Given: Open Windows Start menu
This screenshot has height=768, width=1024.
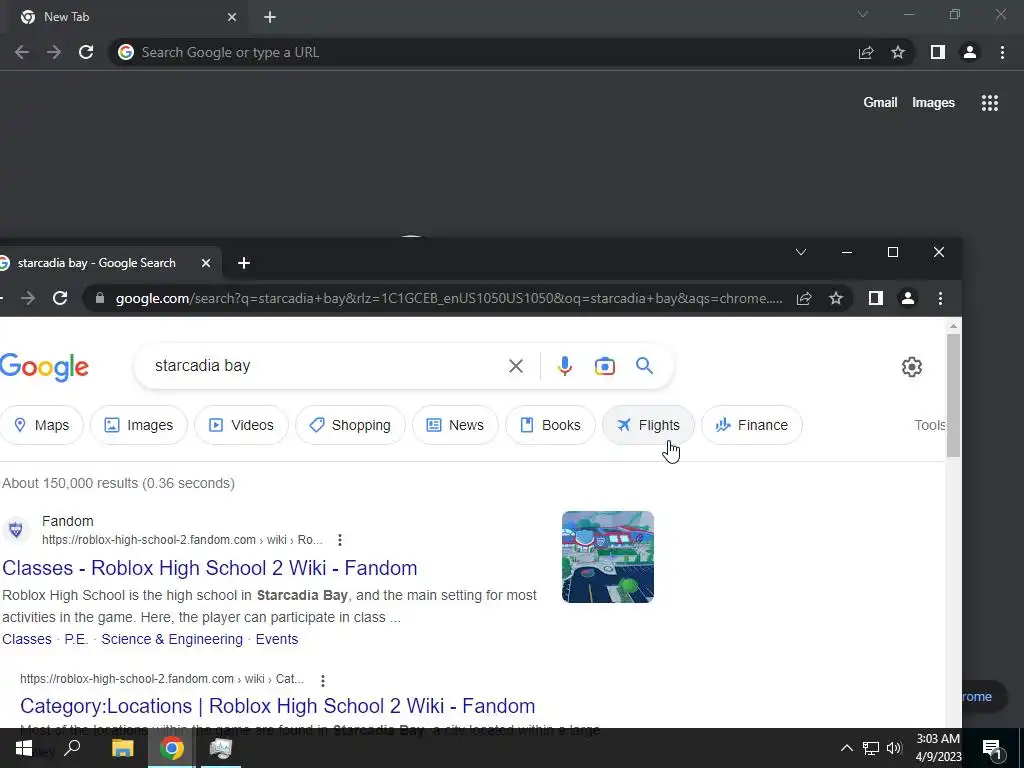Looking at the screenshot, I should (24, 748).
